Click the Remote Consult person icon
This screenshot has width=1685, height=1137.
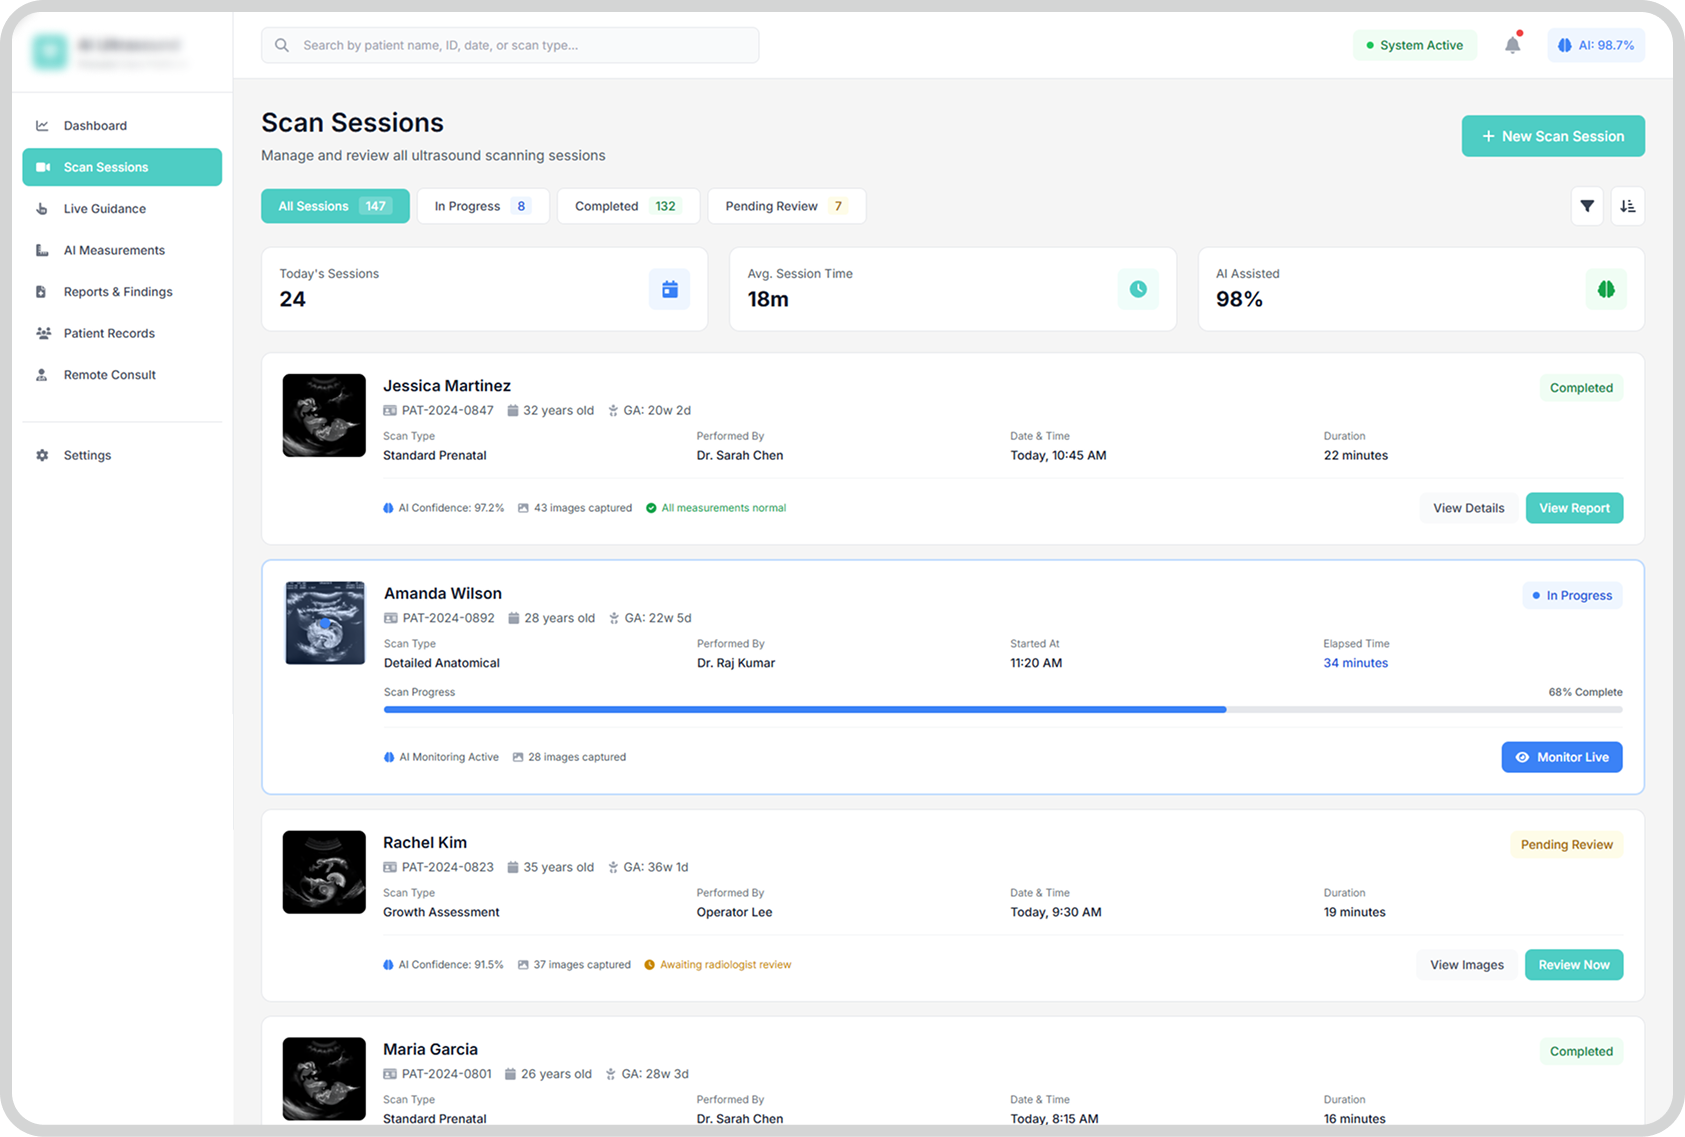(x=42, y=375)
